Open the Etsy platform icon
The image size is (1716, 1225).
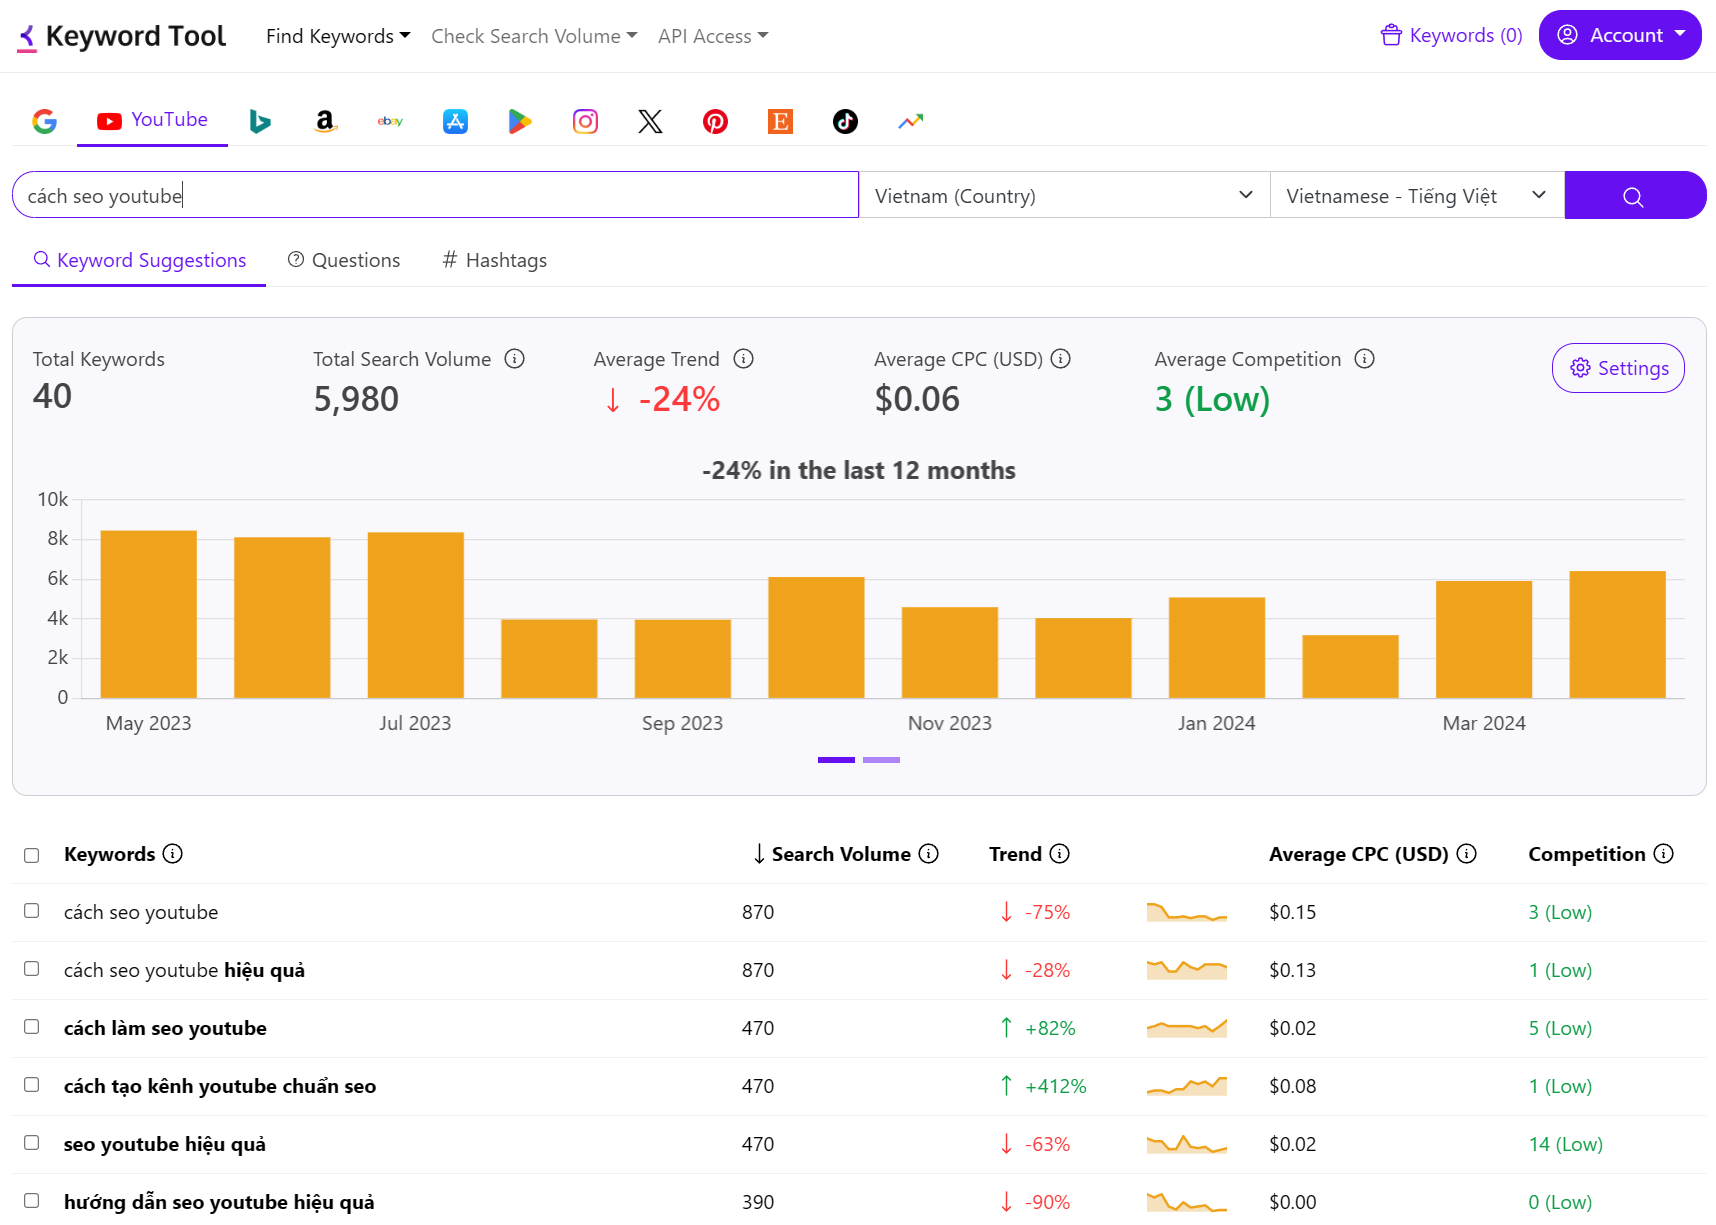780,121
